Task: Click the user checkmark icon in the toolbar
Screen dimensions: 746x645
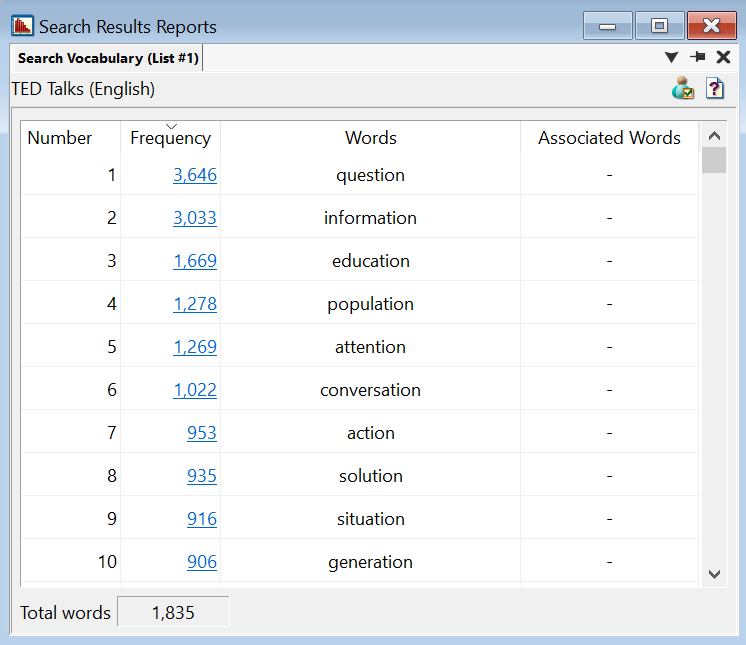Action: 683,89
